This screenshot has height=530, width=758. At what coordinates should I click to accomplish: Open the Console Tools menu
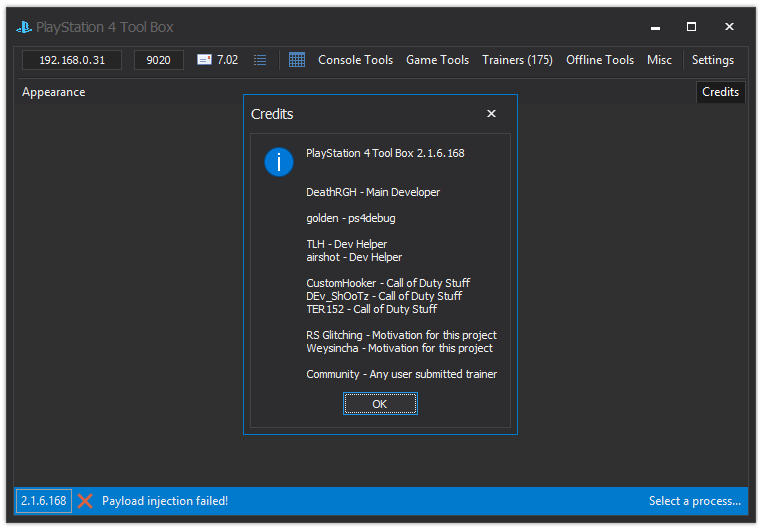(355, 60)
